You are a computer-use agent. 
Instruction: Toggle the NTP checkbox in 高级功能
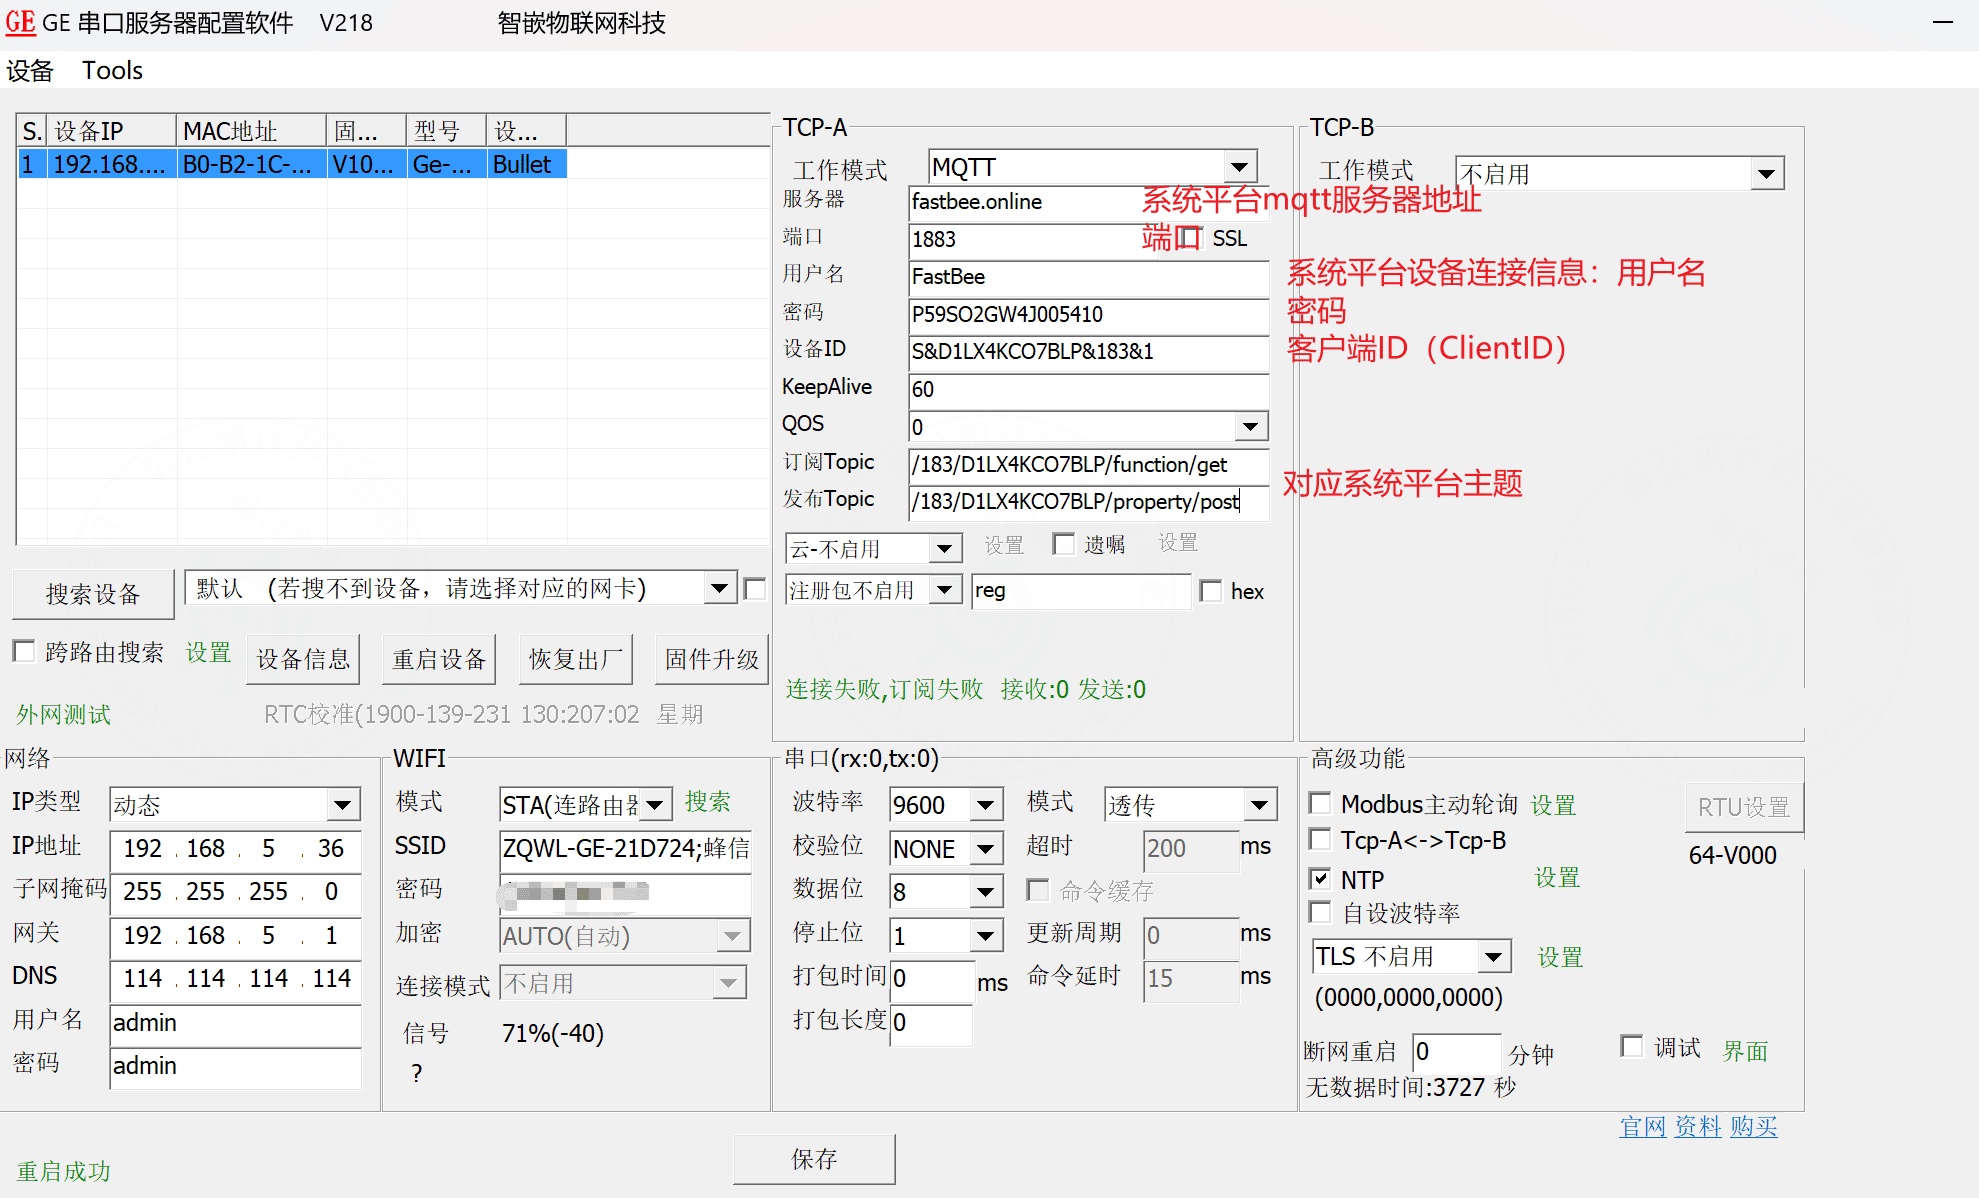click(1320, 879)
